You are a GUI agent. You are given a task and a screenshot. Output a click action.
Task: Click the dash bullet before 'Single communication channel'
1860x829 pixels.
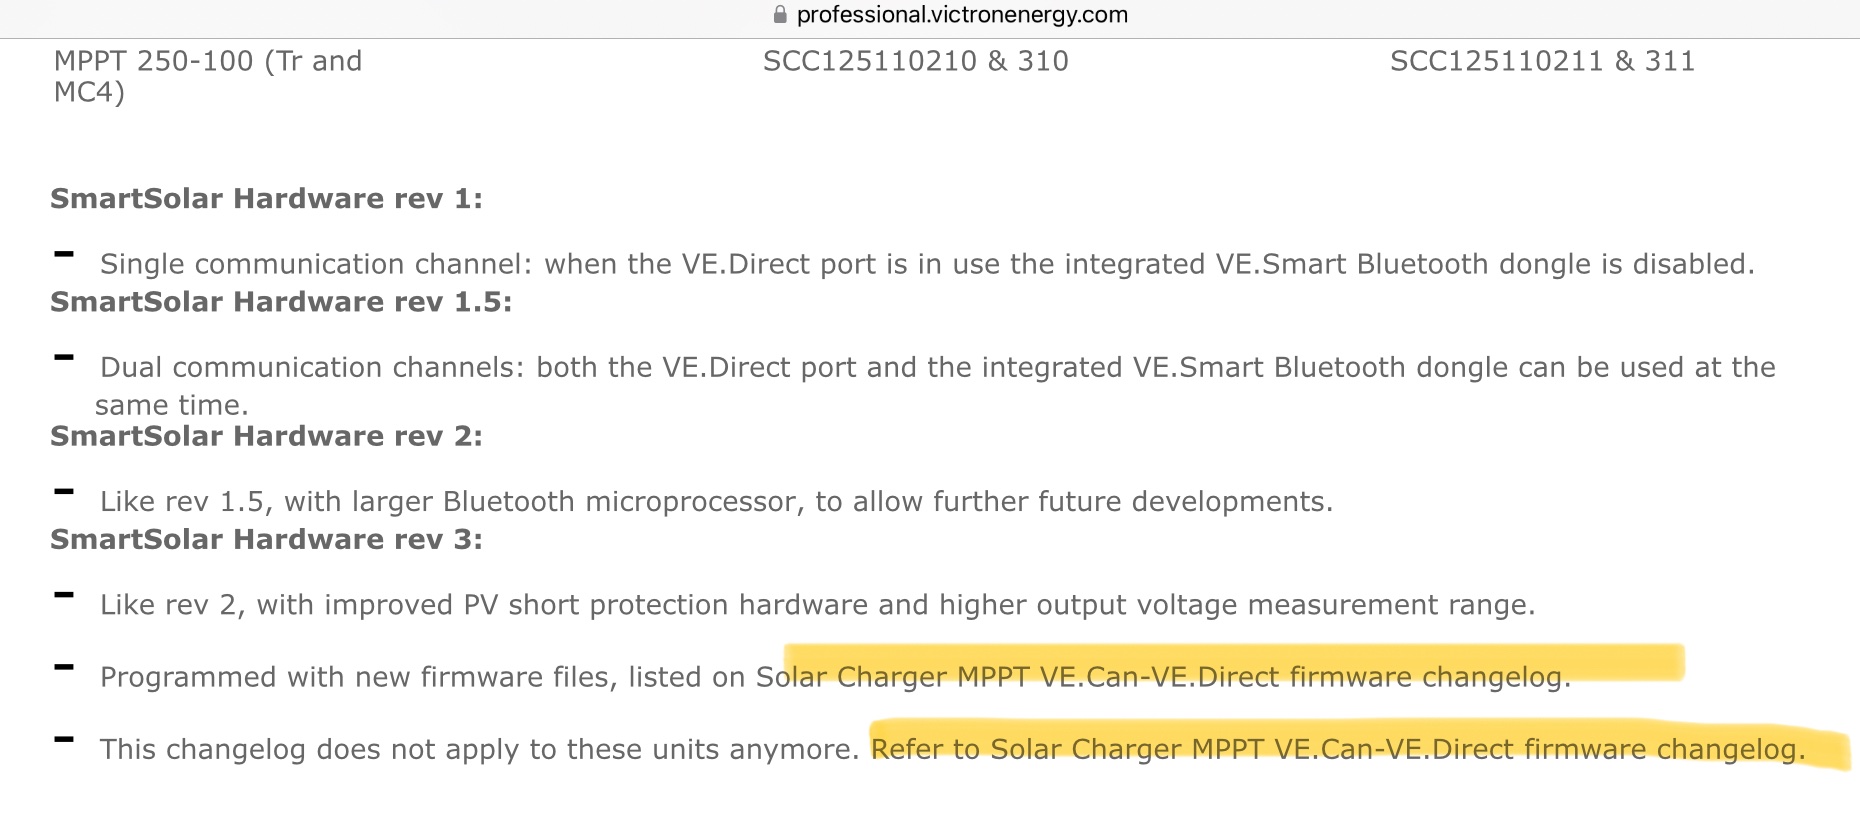click(64, 255)
